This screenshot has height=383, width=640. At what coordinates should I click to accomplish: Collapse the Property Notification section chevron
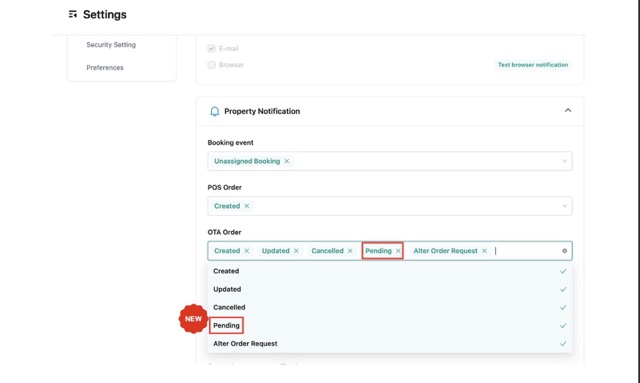tap(568, 110)
